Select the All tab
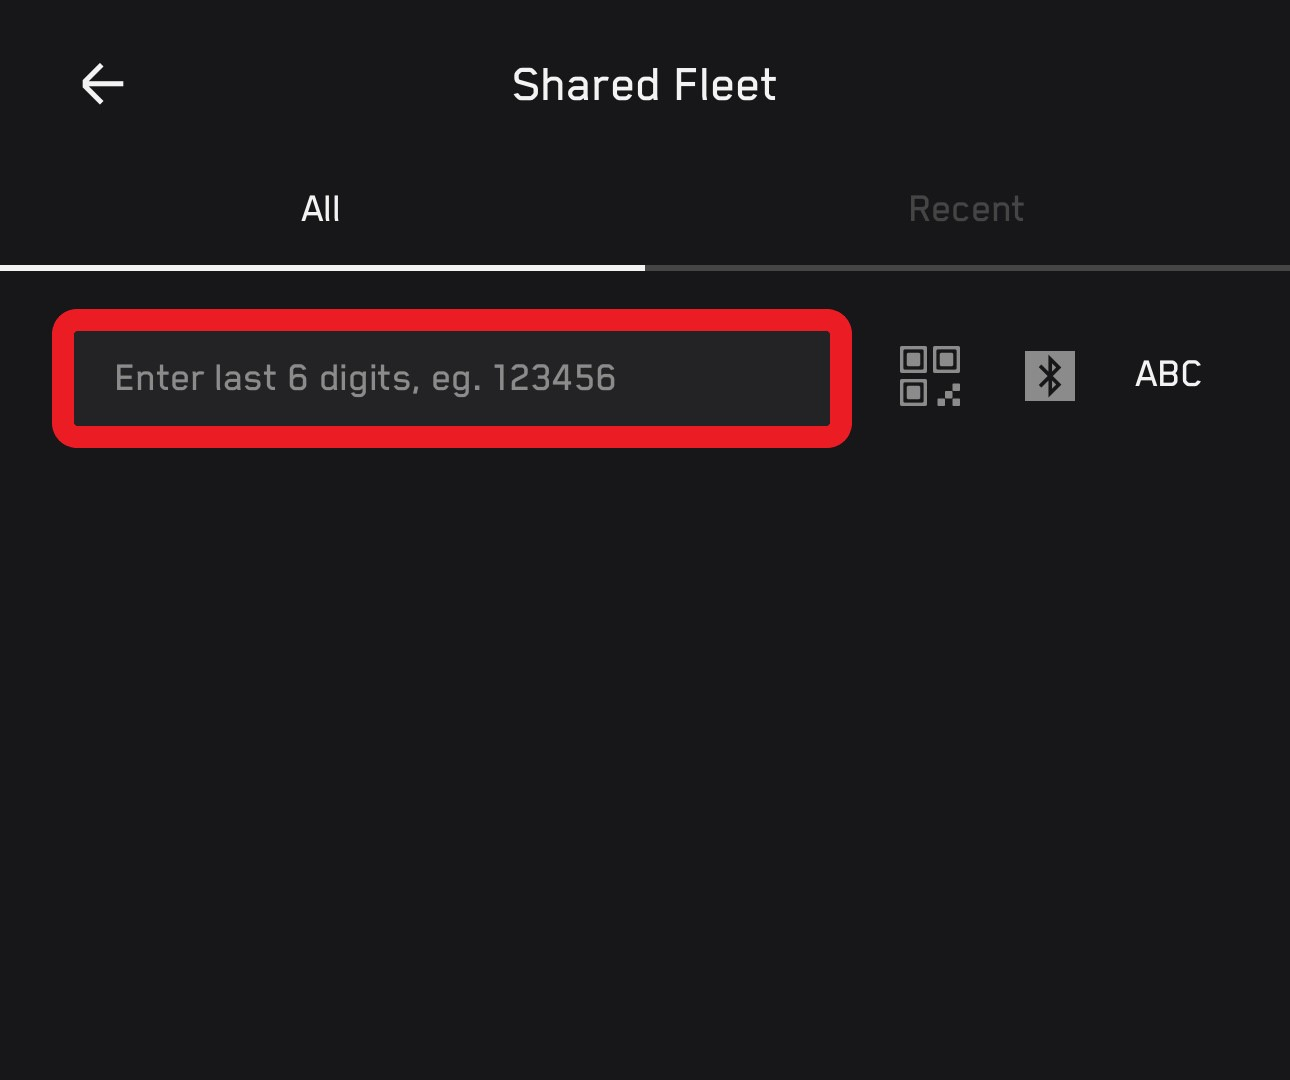 (321, 209)
